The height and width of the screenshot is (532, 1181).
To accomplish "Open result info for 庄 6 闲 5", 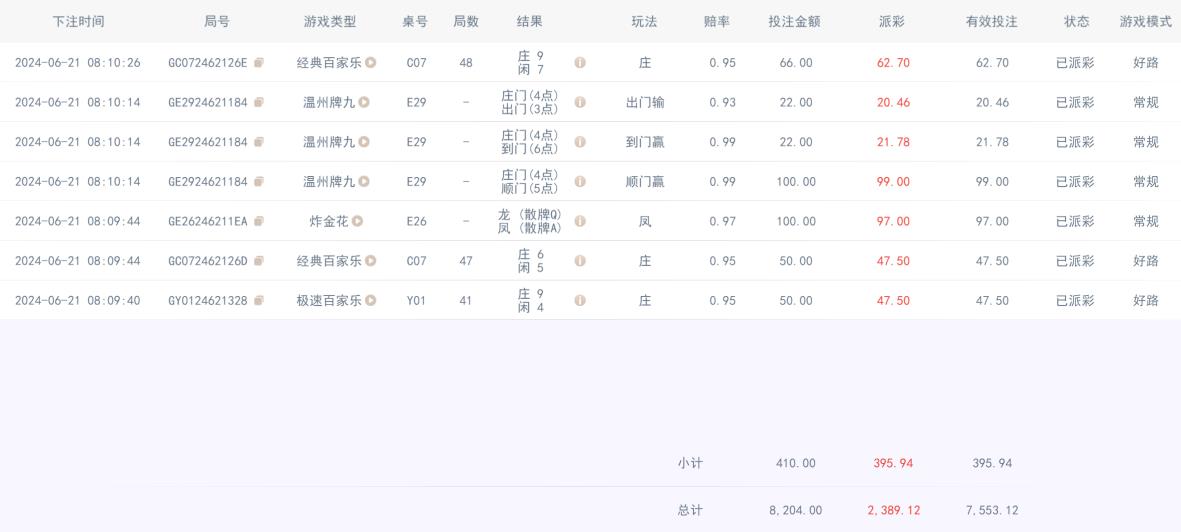I will pyautogui.click(x=580, y=261).
